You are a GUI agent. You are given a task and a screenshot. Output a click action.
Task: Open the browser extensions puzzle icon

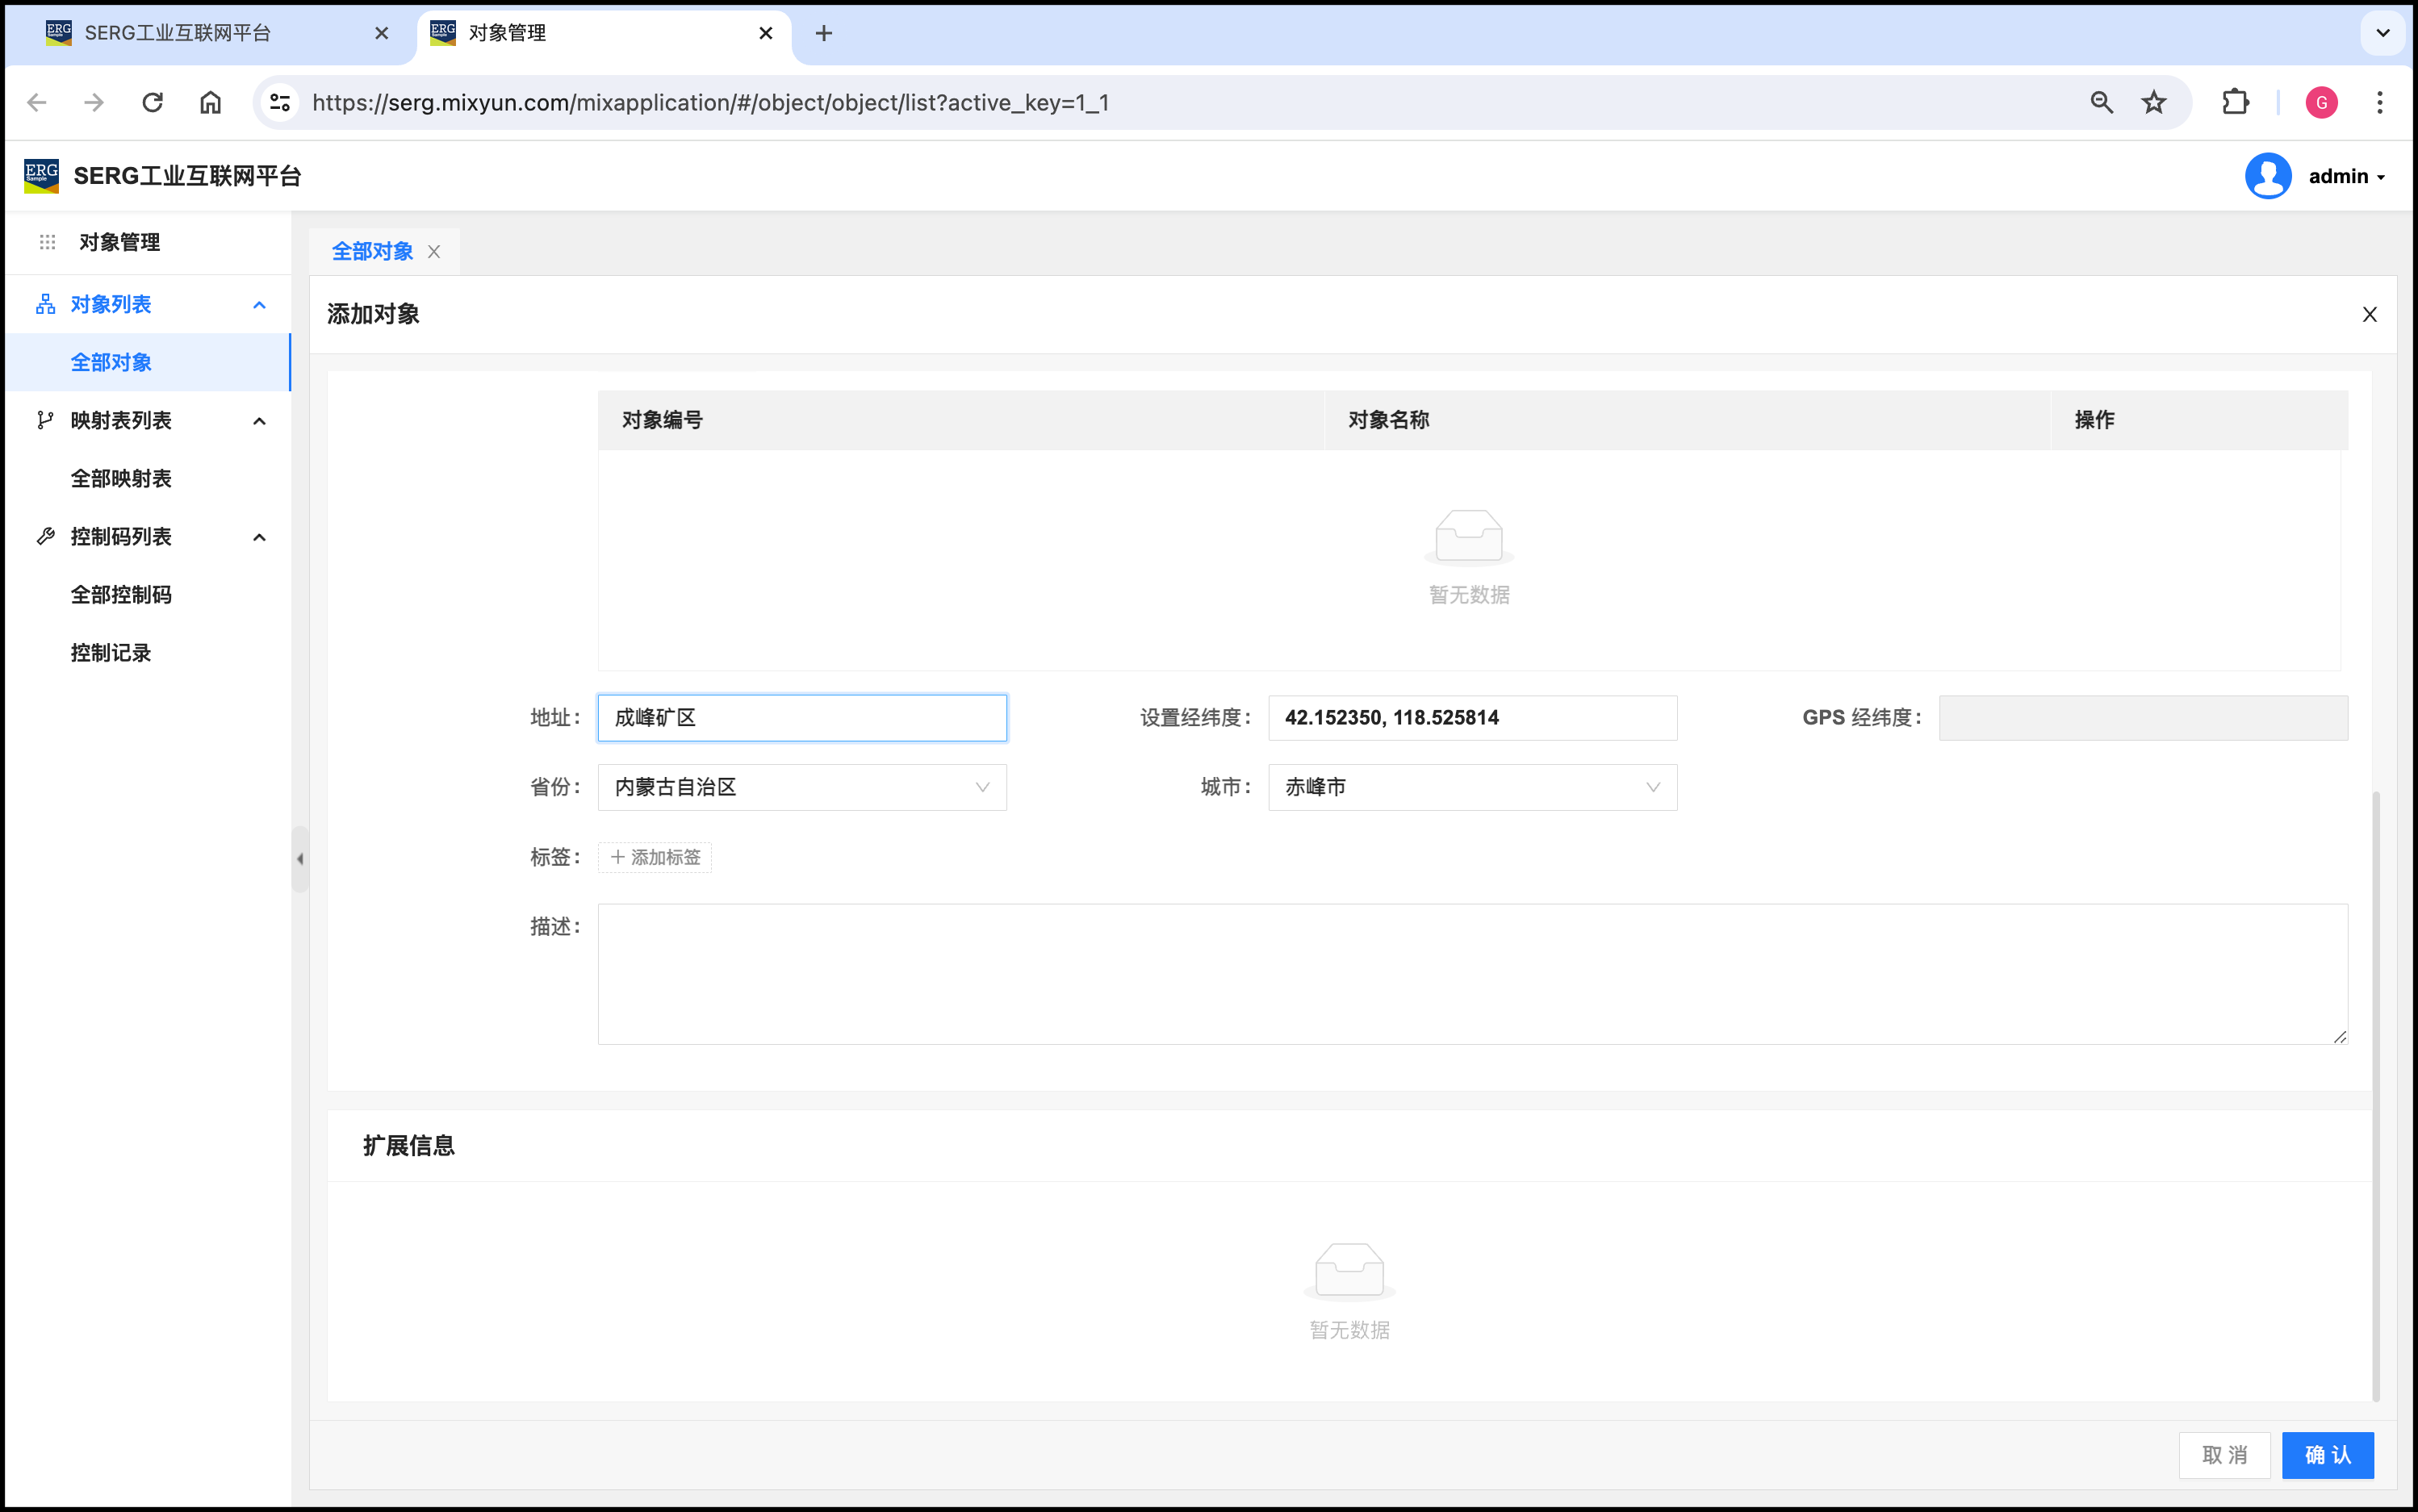tap(2235, 102)
